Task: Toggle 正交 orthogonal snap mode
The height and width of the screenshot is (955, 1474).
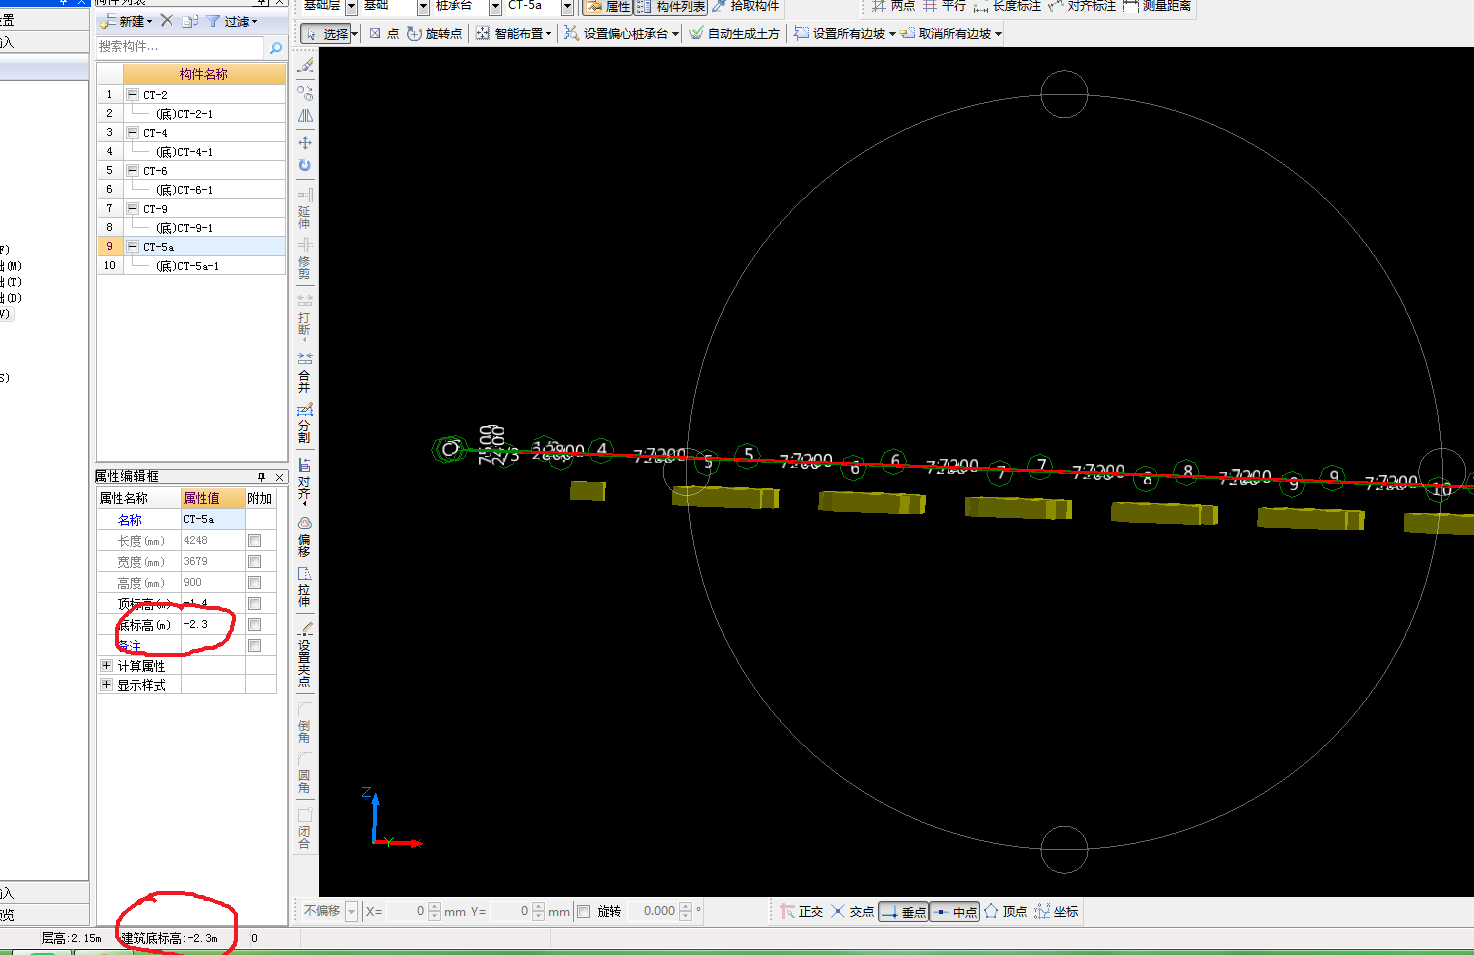Action: click(x=802, y=911)
